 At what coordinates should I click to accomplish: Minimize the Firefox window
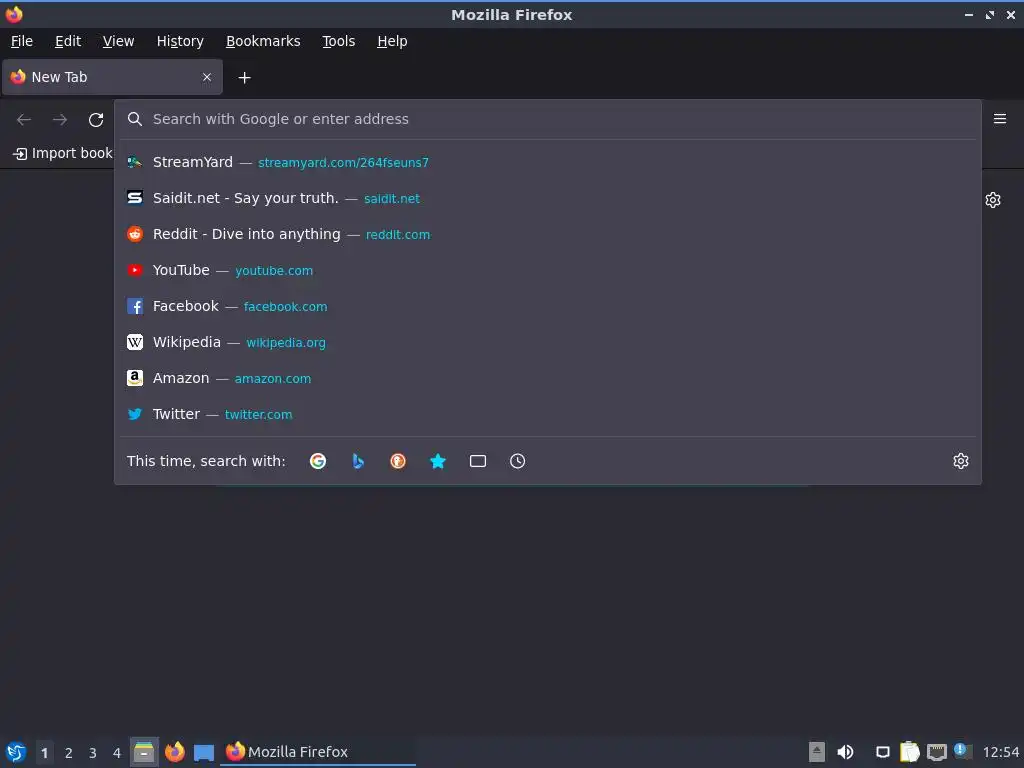coord(969,14)
